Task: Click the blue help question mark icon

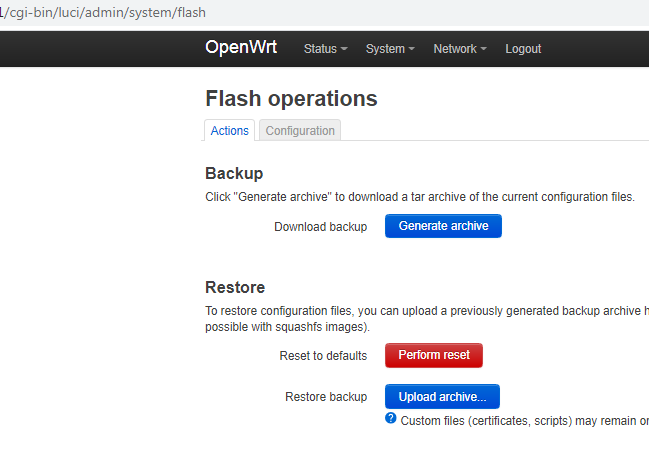Action: pyautogui.click(x=390, y=418)
